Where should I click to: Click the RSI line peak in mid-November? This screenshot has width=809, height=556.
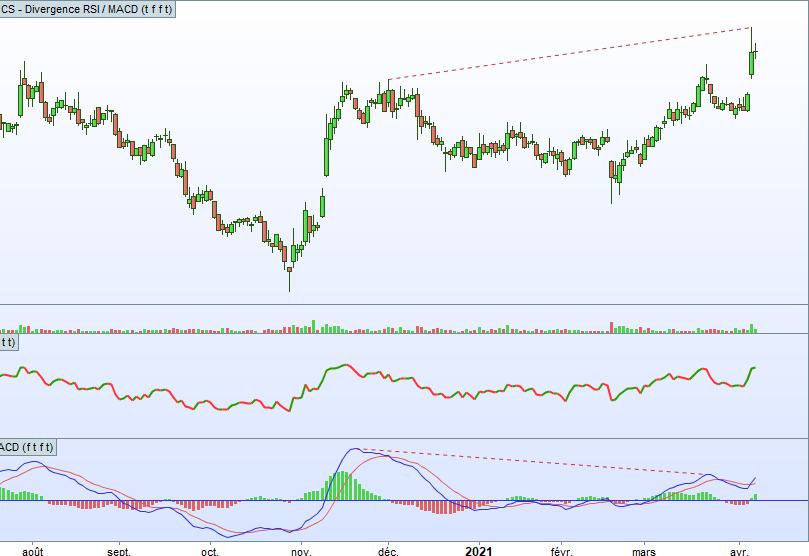[x=346, y=365]
